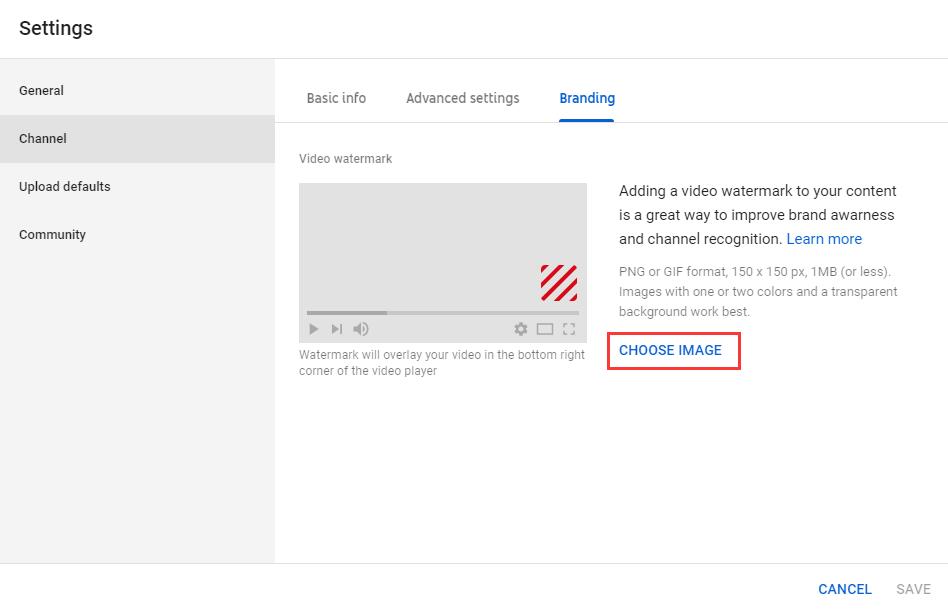Click the settings gear icon in preview player
Viewport: 948px width, 611px height.
pyautogui.click(x=521, y=329)
